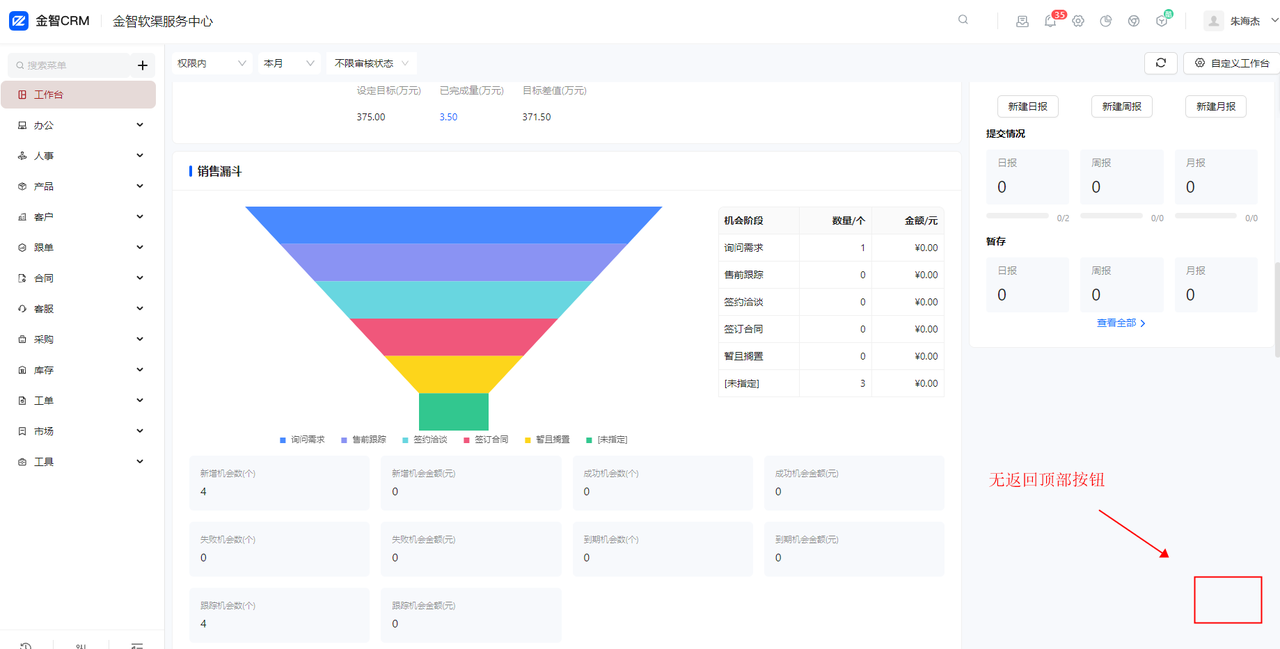Expand the 客服 menu chevron
The width and height of the screenshot is (1280, 649).
click(140, 309)
